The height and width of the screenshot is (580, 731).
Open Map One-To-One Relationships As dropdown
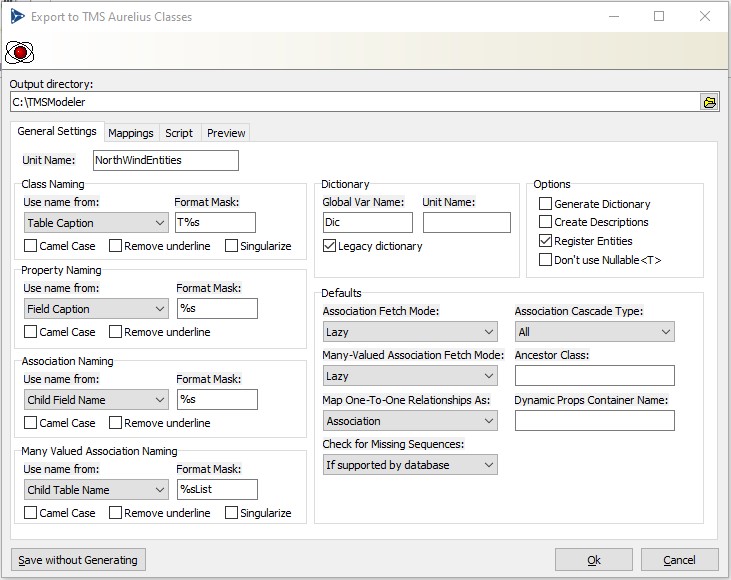[410, 421]
